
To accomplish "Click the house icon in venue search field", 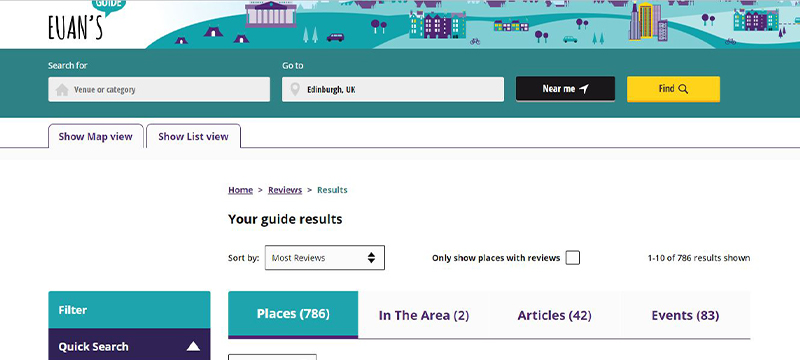I will click(62, 90).
